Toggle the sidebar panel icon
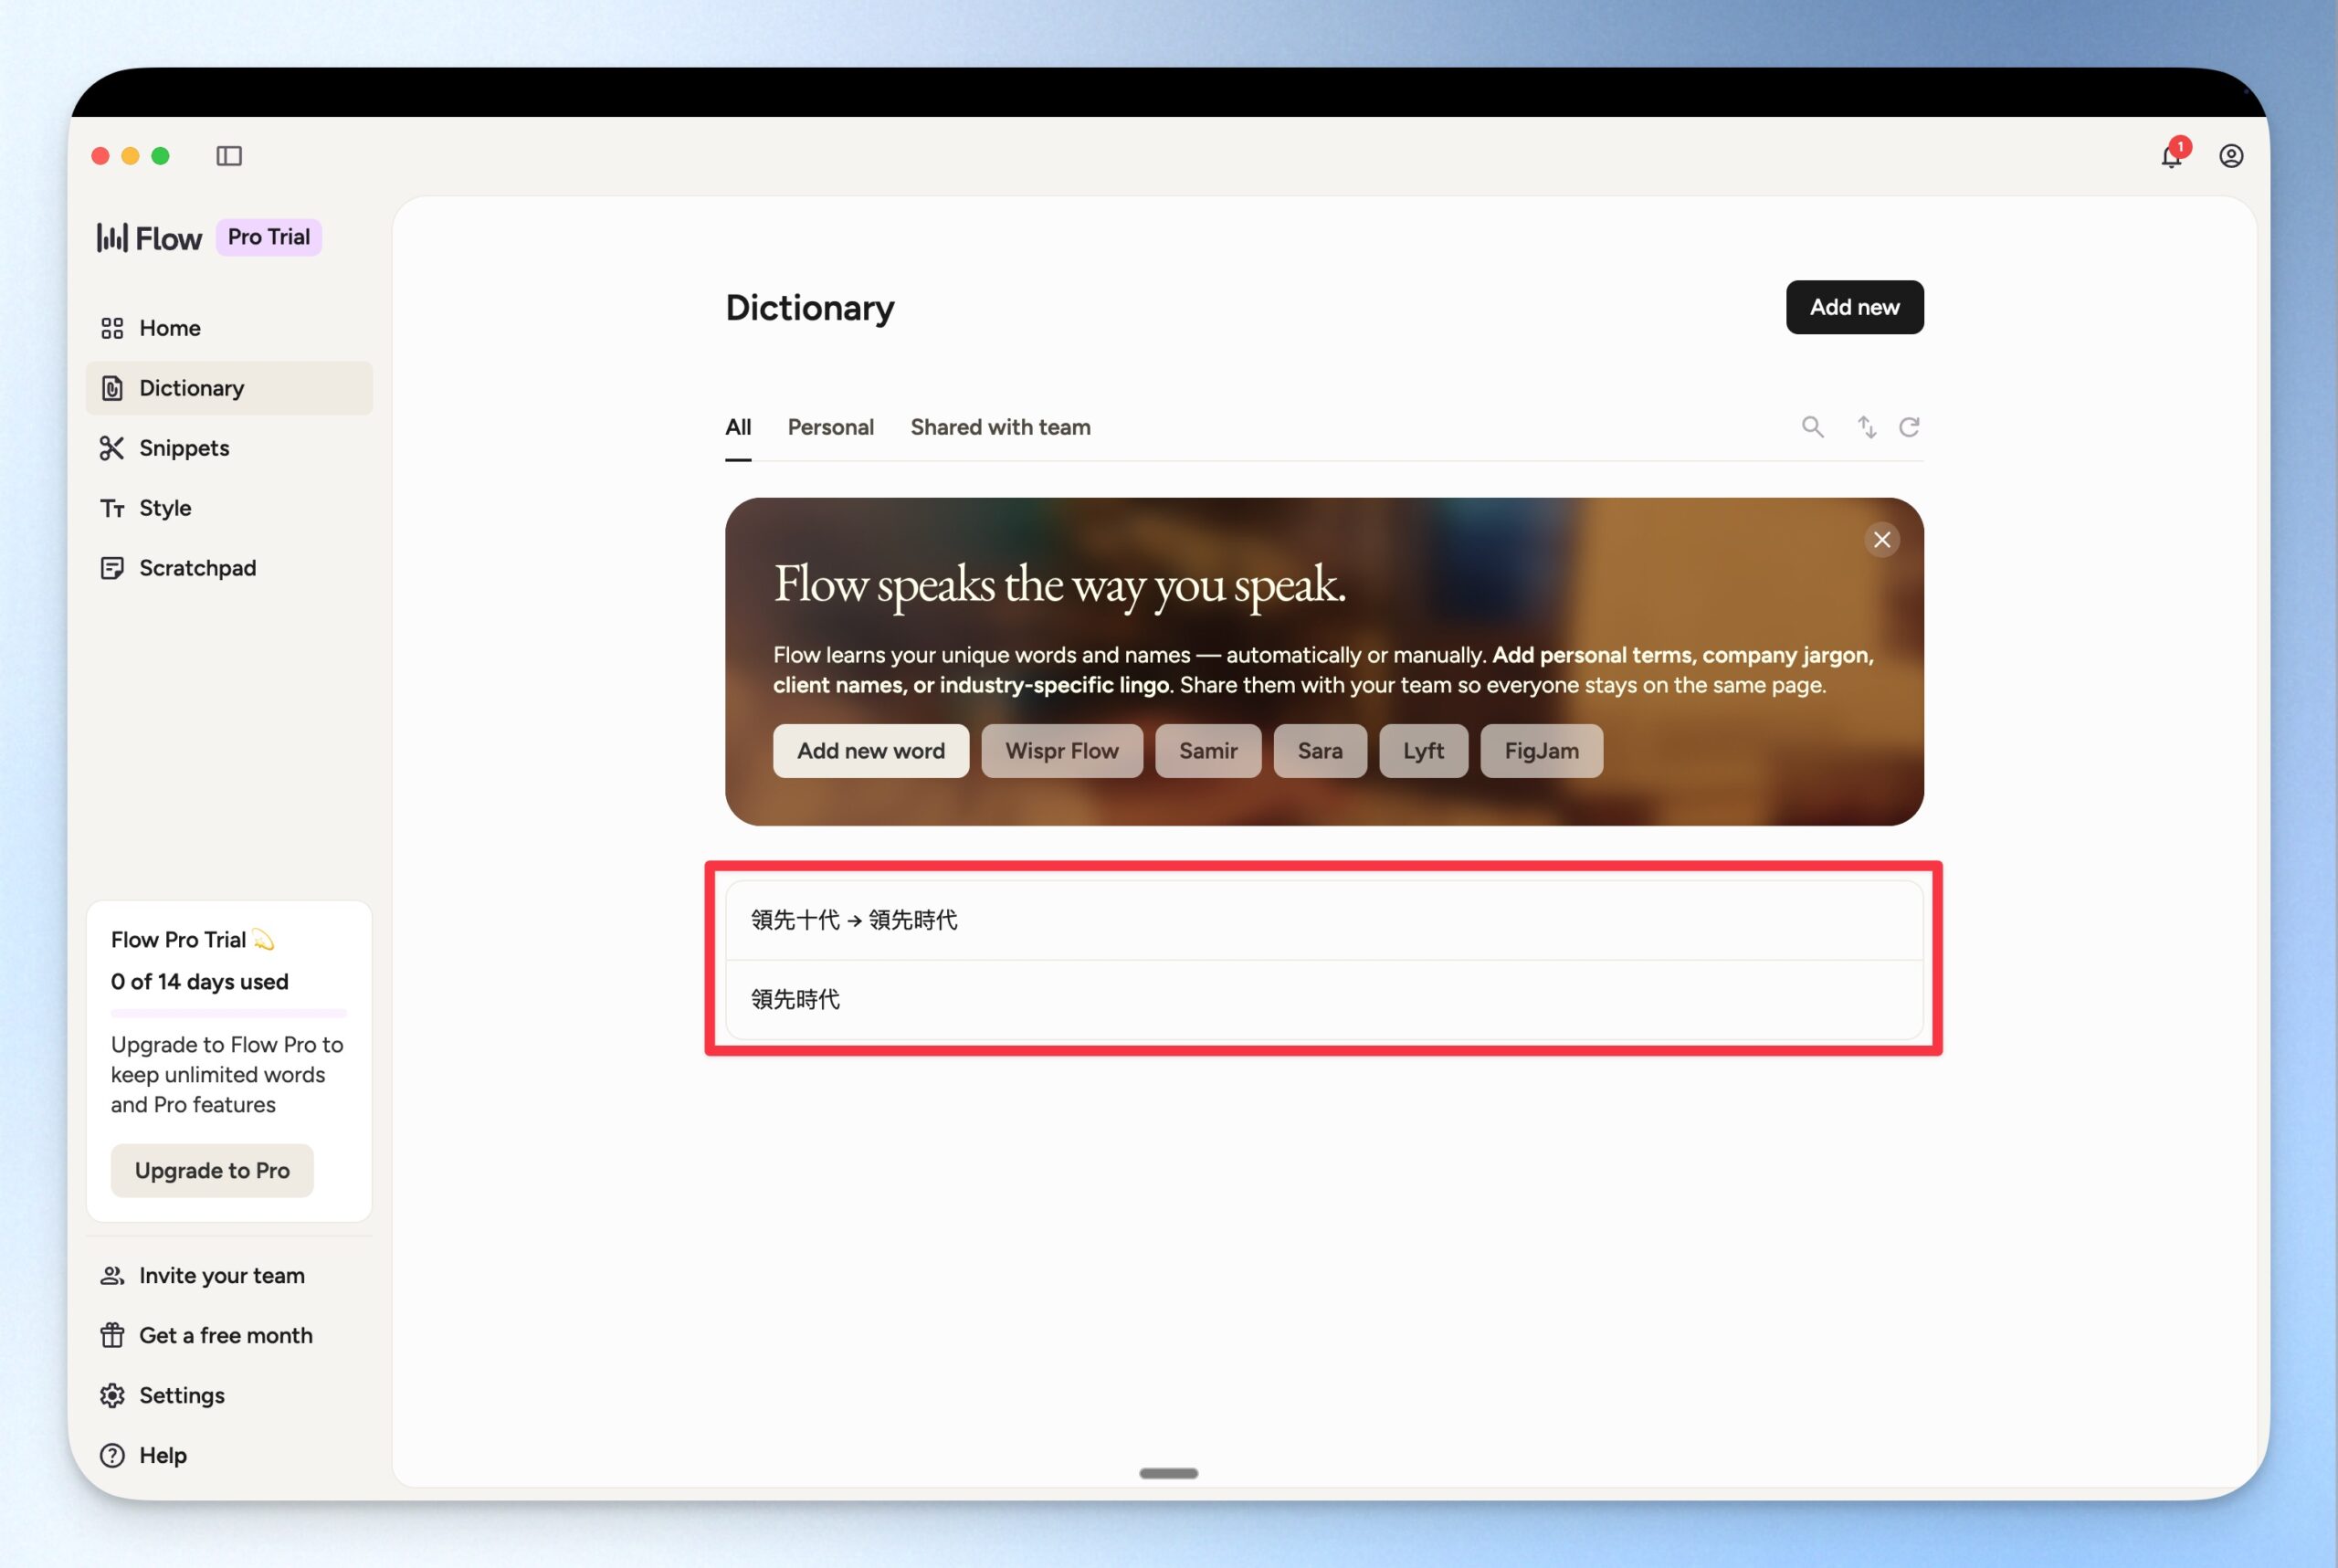This screenshot has width=2338, height=1568. click(x=229, y=156)
